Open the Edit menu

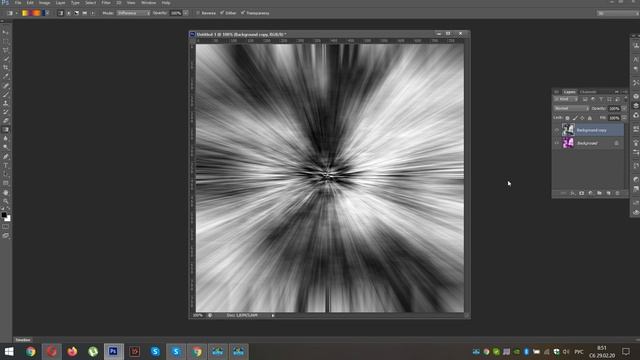point(30,2)
